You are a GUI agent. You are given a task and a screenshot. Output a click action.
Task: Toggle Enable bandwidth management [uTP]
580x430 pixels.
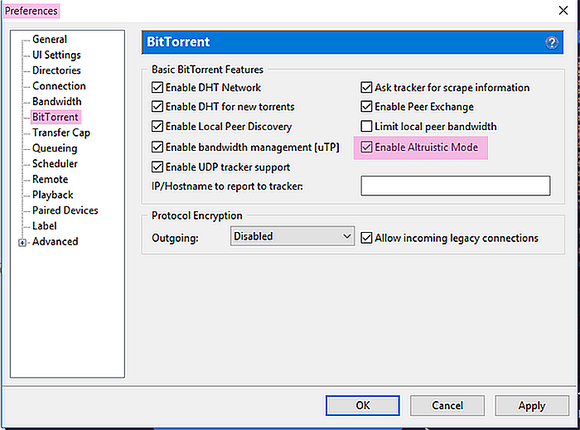point(157,147)
